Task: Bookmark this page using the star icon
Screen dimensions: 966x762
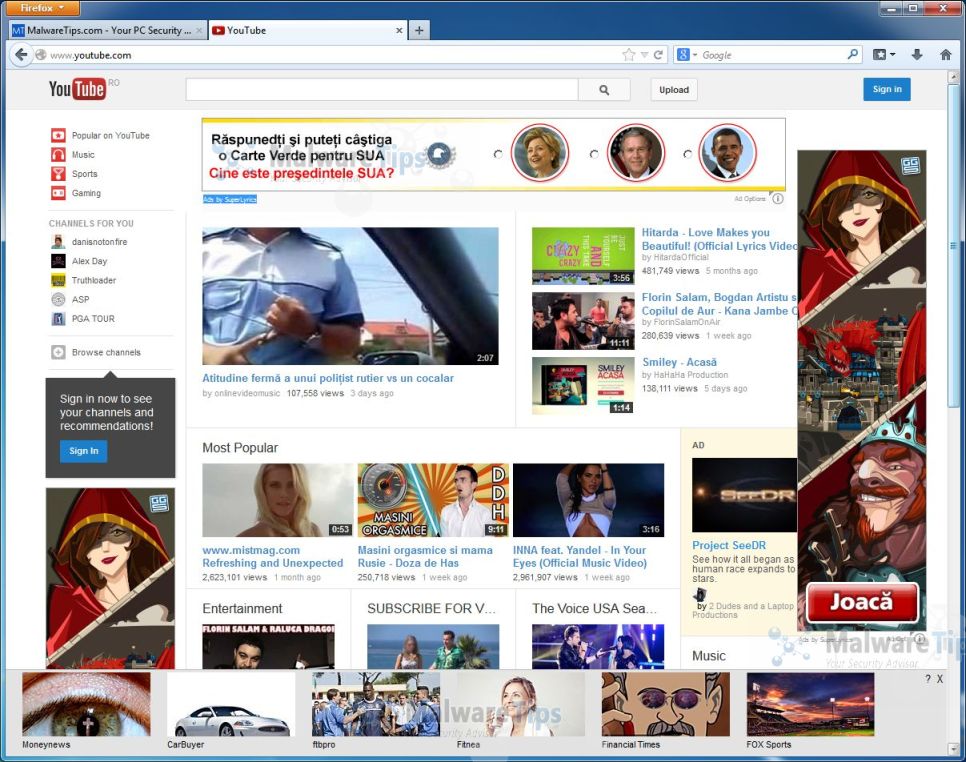Action: click(628, 55)
